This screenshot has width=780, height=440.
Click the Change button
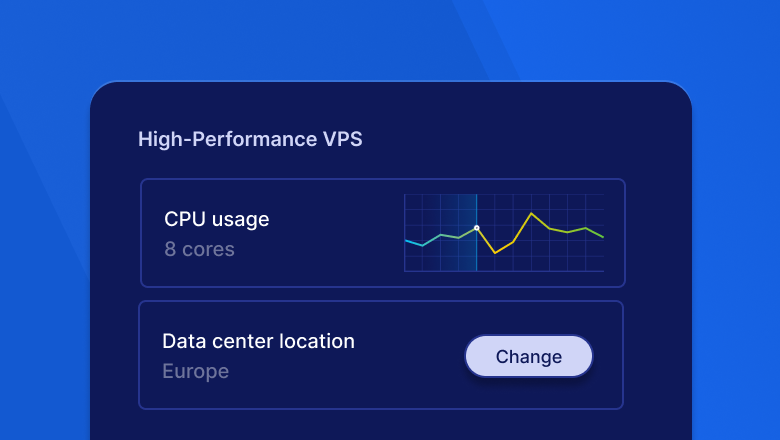coord(528,356)
